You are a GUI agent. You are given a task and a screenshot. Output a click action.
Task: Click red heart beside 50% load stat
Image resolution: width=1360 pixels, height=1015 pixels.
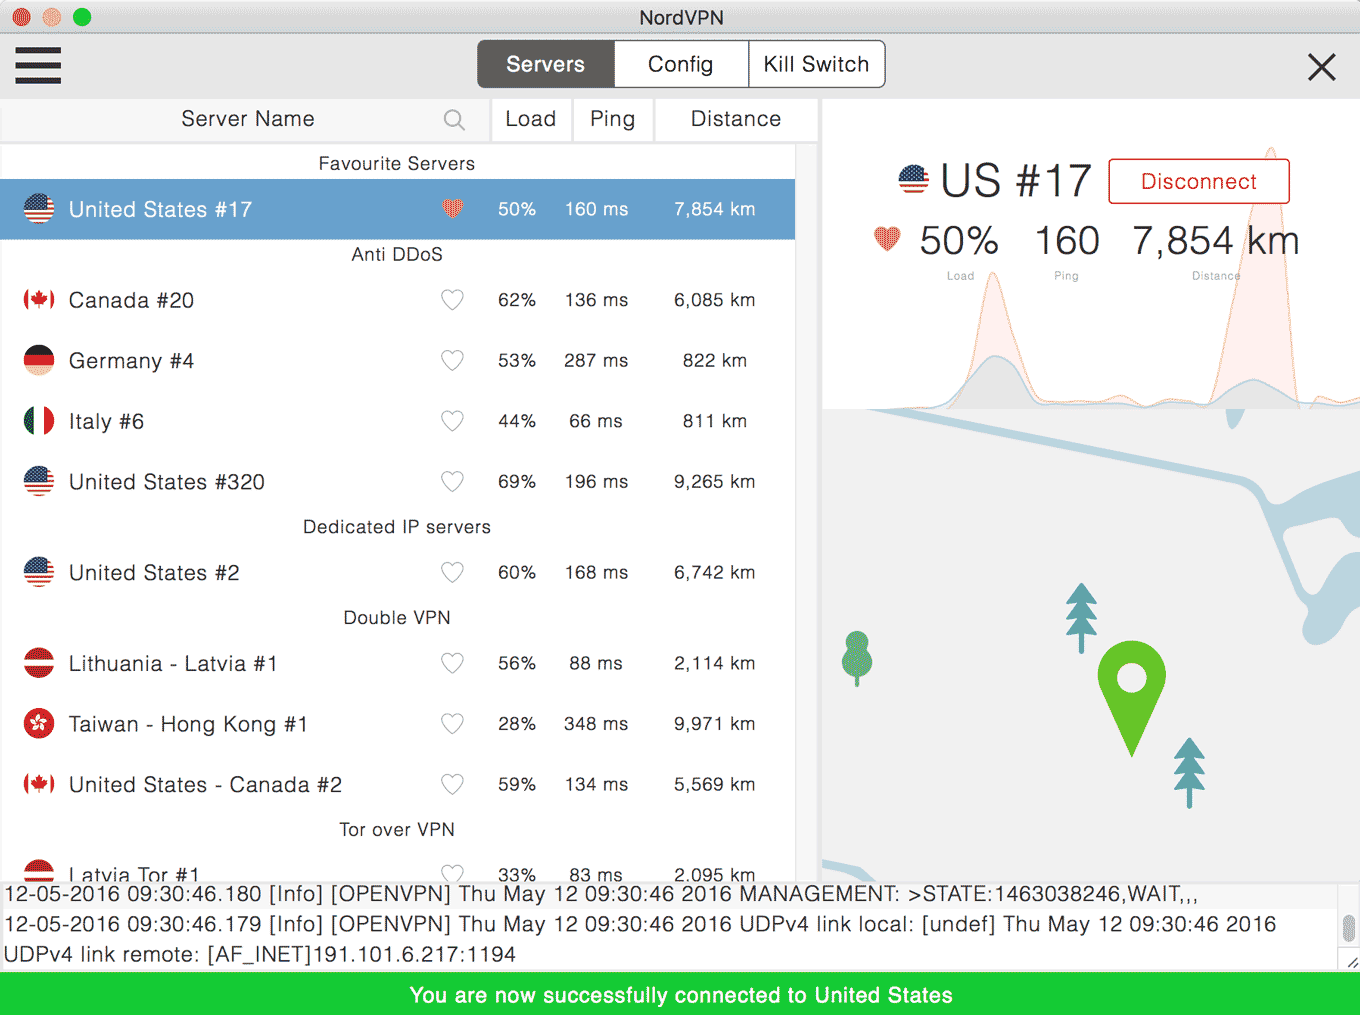(886, 238)
